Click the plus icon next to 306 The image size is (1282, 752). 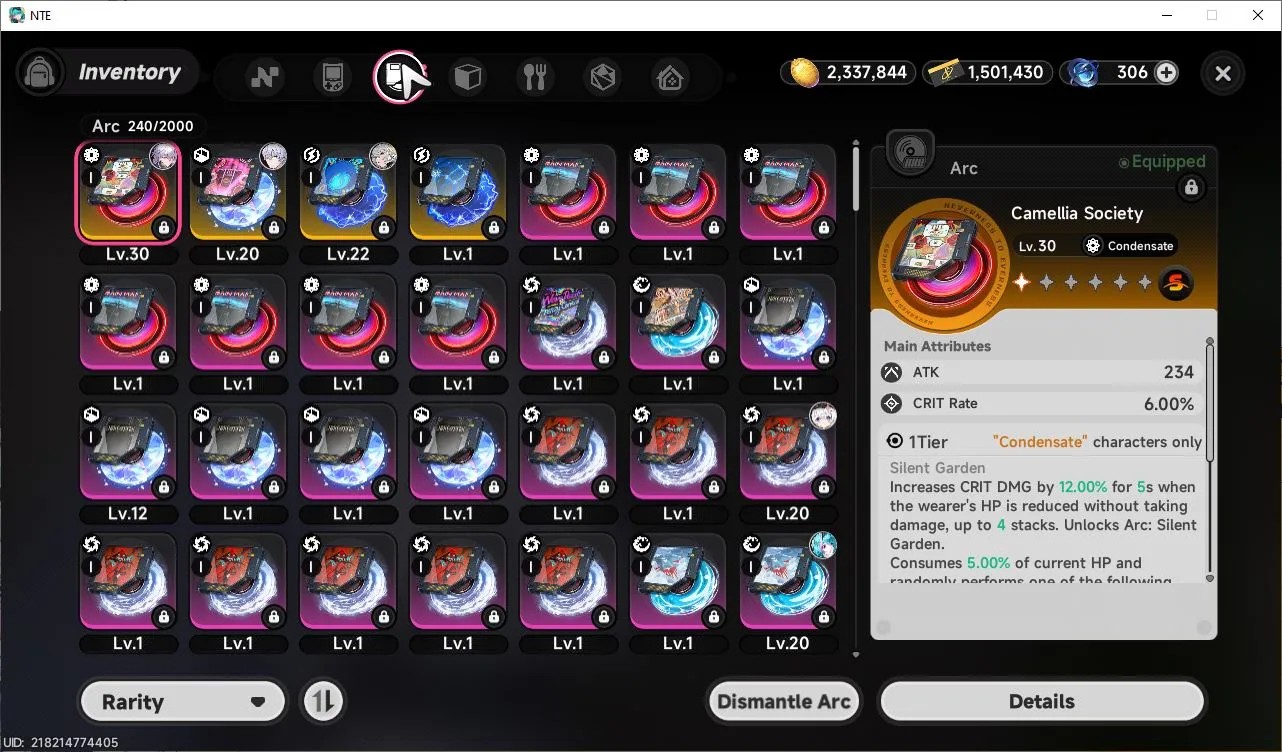1166,72
